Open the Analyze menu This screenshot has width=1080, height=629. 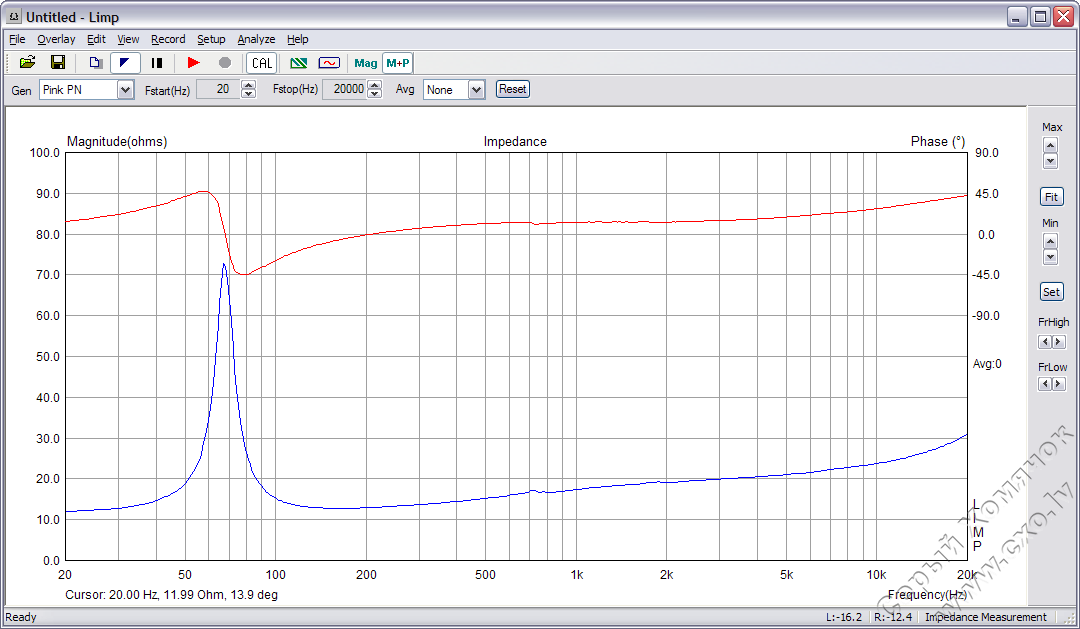tap(256, 39)
